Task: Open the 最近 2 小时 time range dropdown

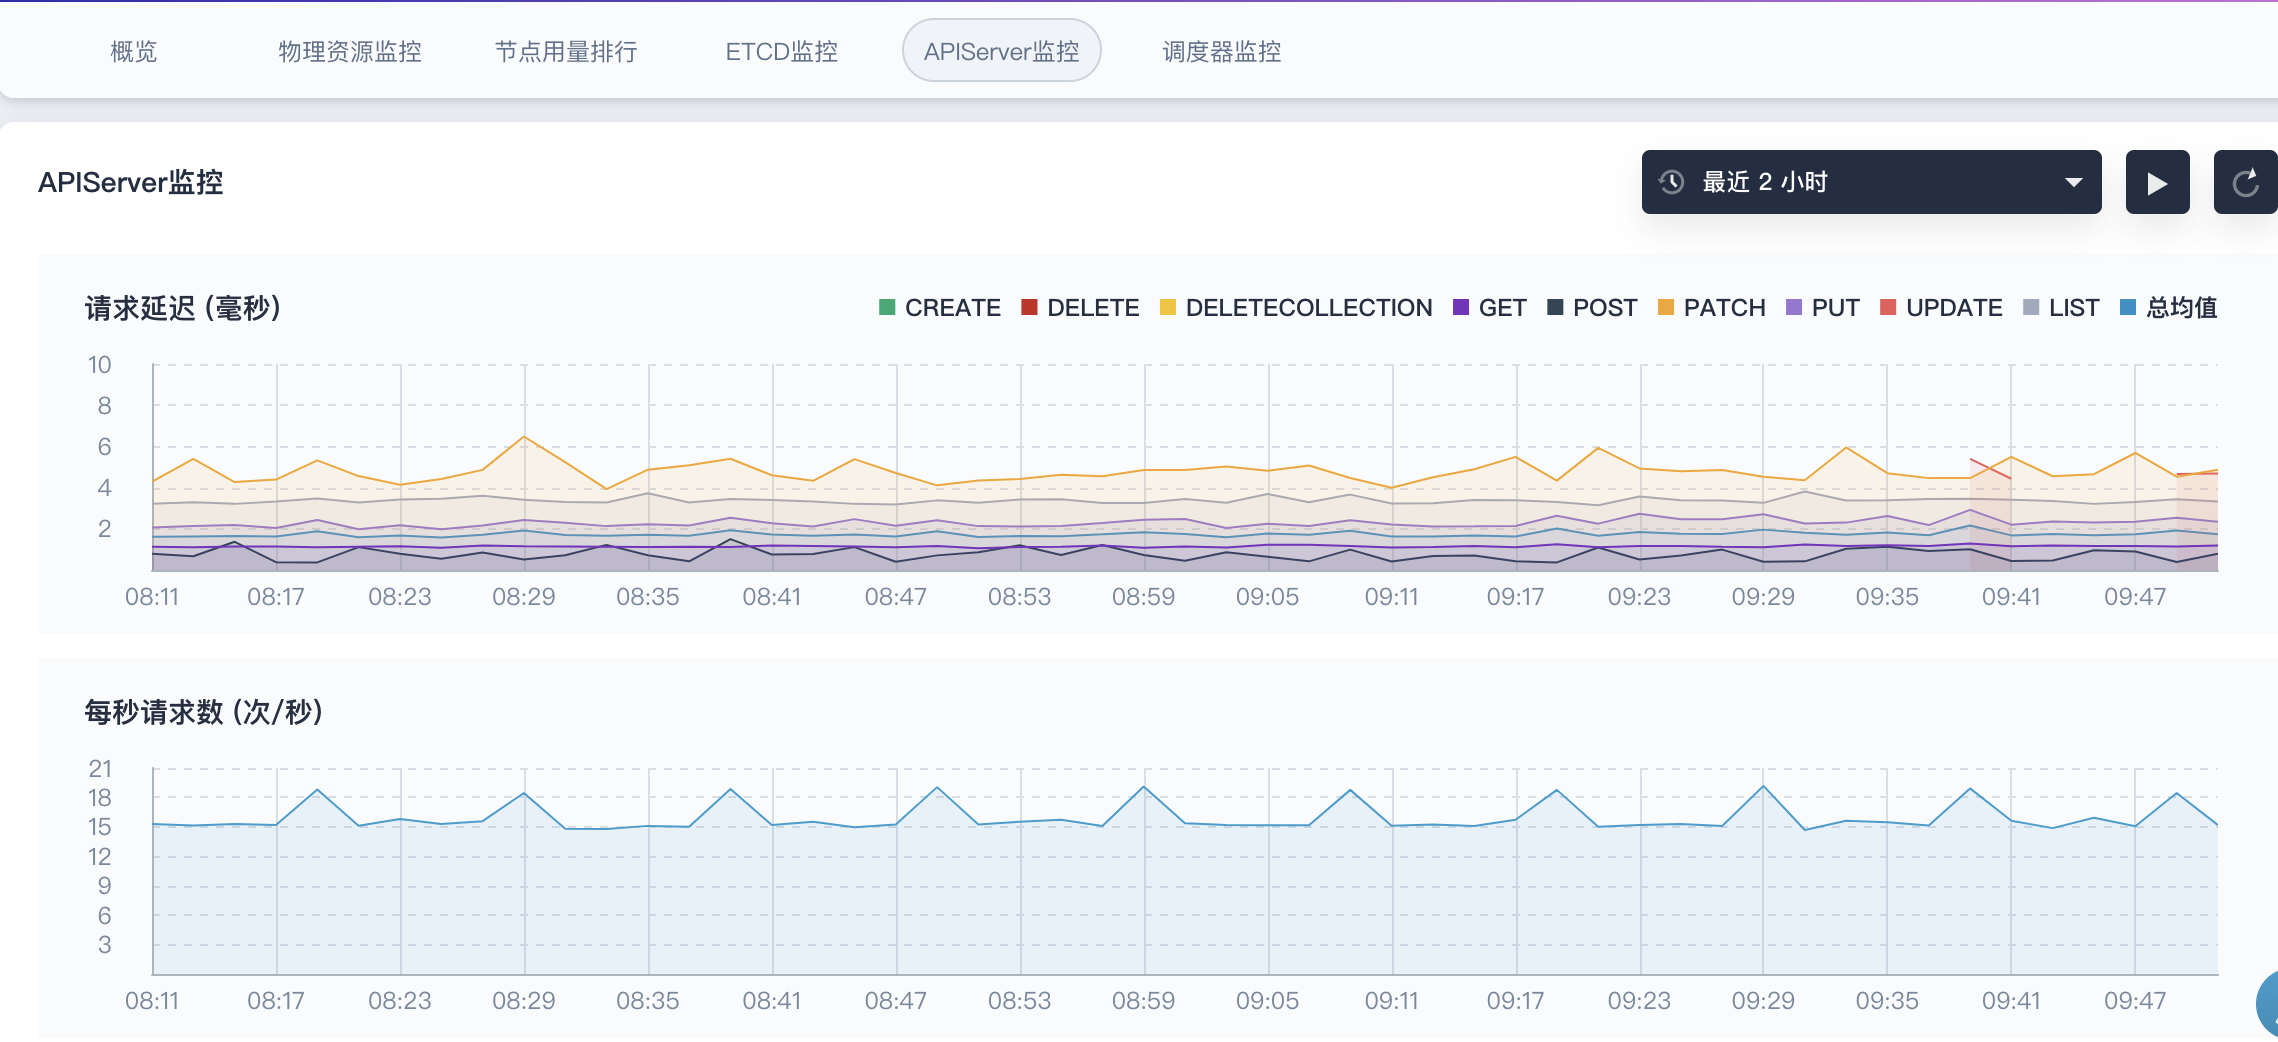Action: pyautogui.click(x=1871, y=182)
